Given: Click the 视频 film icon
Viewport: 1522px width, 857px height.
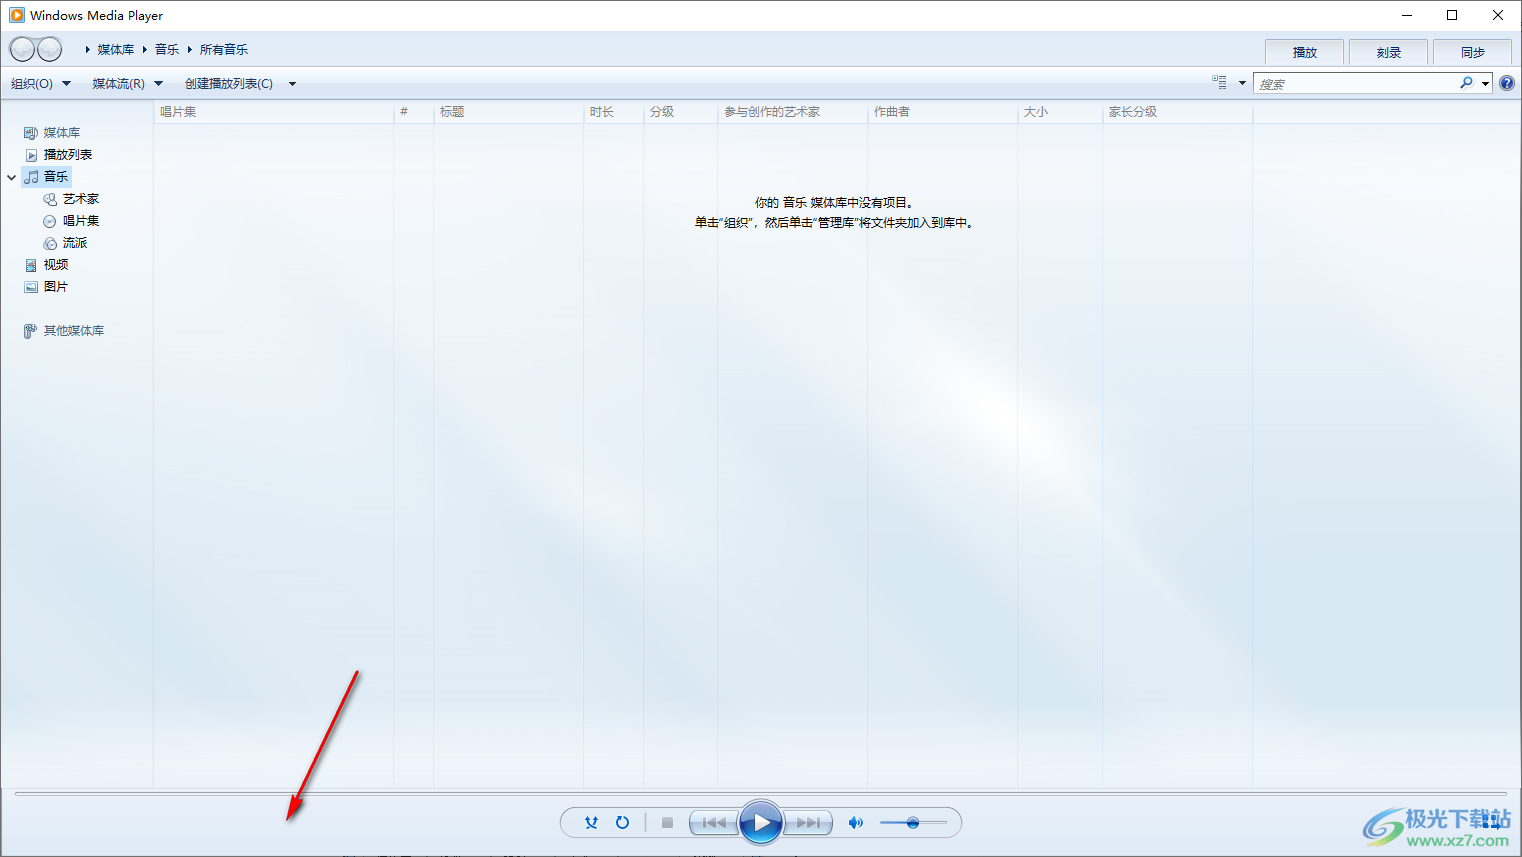Looking at the screenshot, I should point(31,265).
